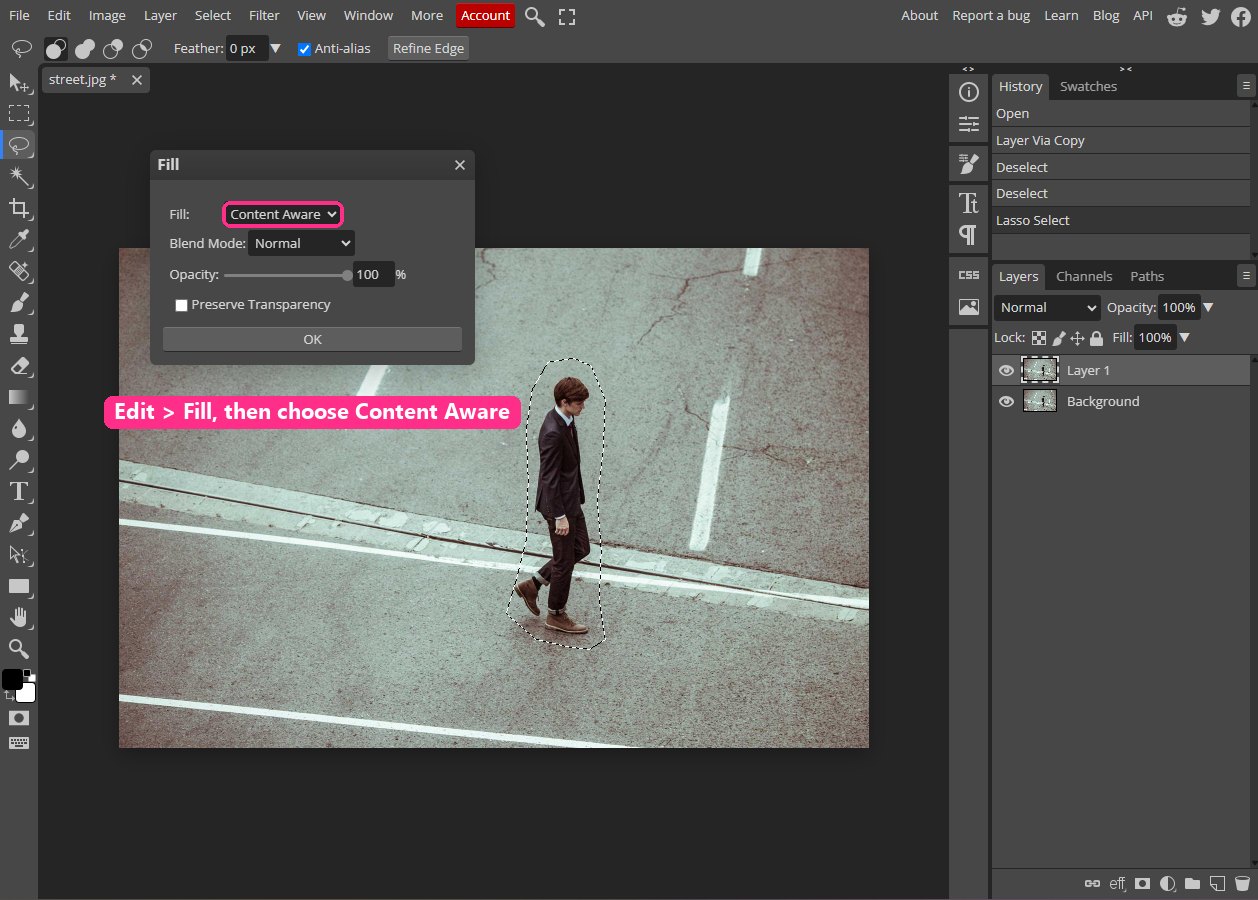1258x900 pixels.
Task: Set selection mode to Subtract
Action: [x=113, y=49]
